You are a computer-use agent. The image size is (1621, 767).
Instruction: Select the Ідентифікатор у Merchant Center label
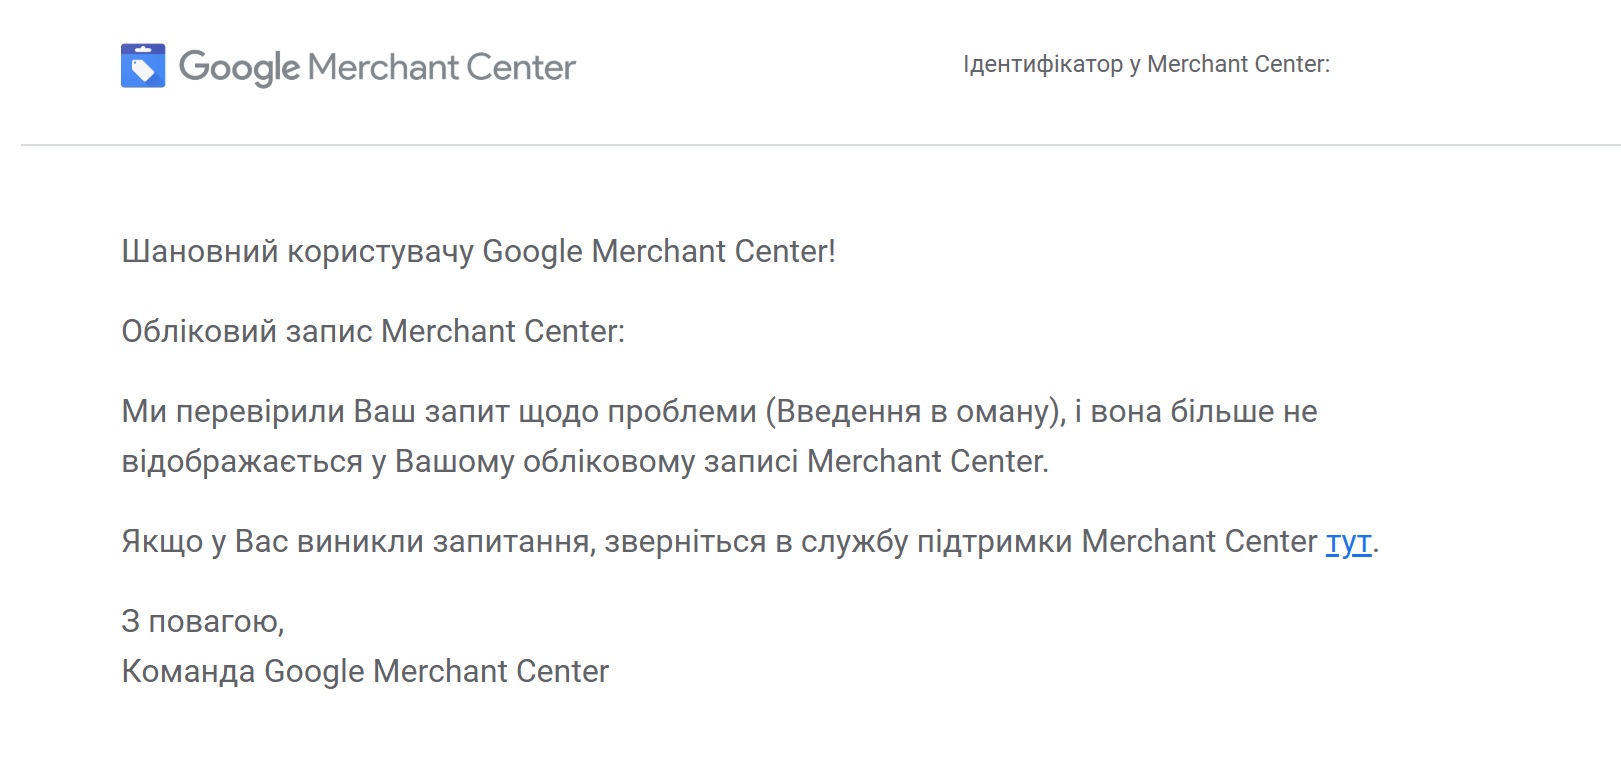pos(1146,64)
